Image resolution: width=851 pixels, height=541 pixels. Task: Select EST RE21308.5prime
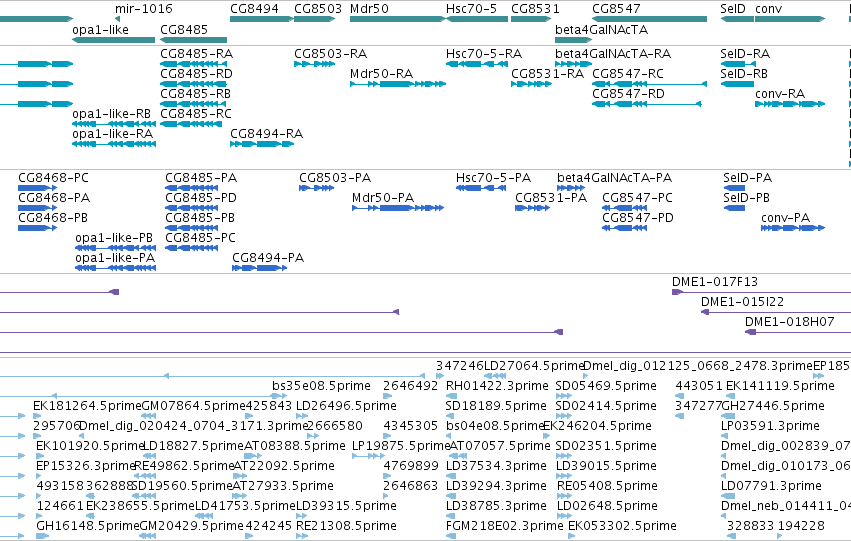tap(346, 526)
